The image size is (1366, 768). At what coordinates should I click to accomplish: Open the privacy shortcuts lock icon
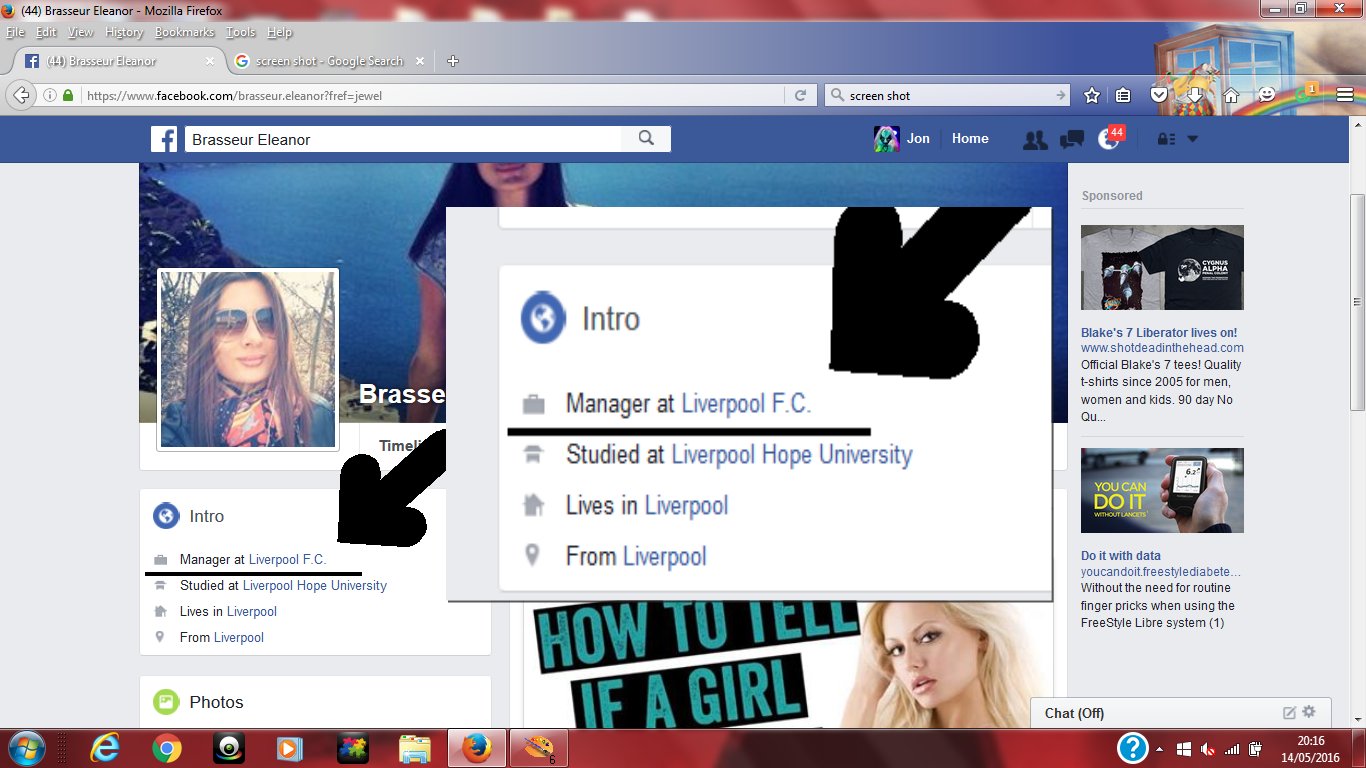1165,139
